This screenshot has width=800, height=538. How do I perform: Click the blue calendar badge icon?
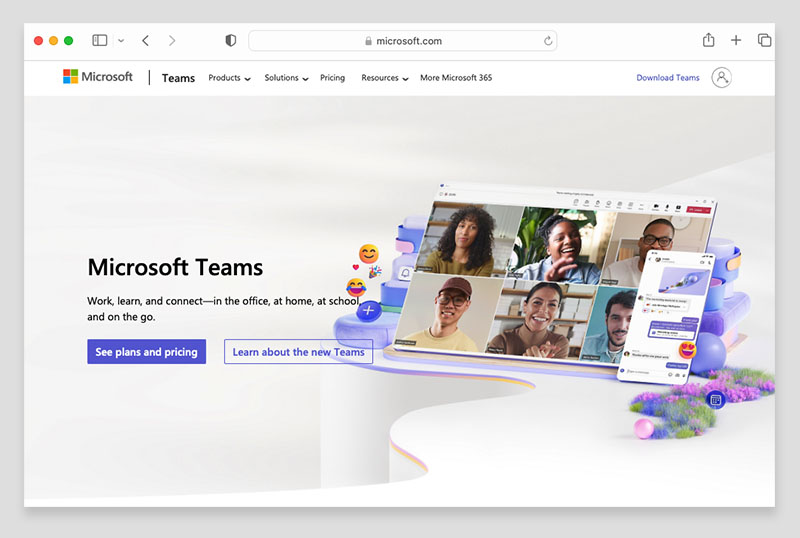tap(715, 400)
